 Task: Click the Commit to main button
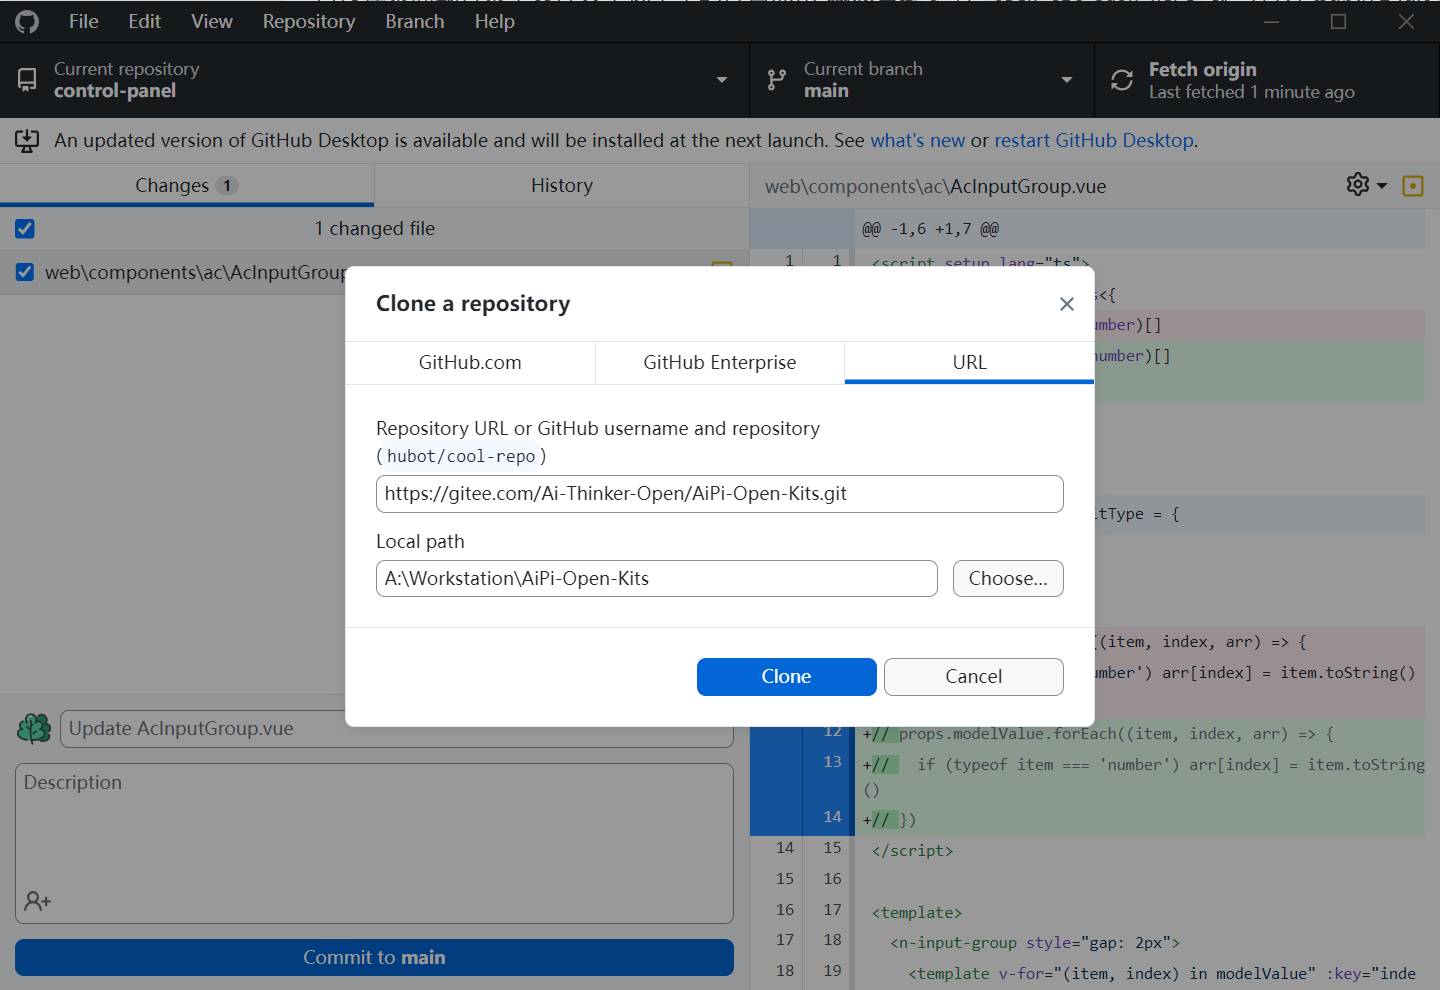click(374, 958)
